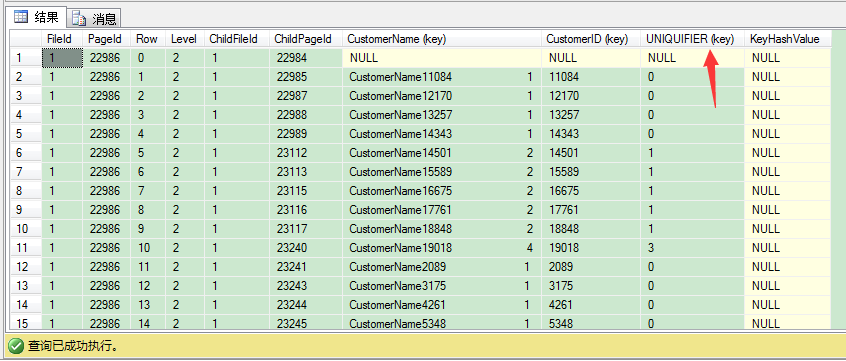Click the Row cell with value 10
This screenshot has height=361, width=846.
[x=148, y=248]
